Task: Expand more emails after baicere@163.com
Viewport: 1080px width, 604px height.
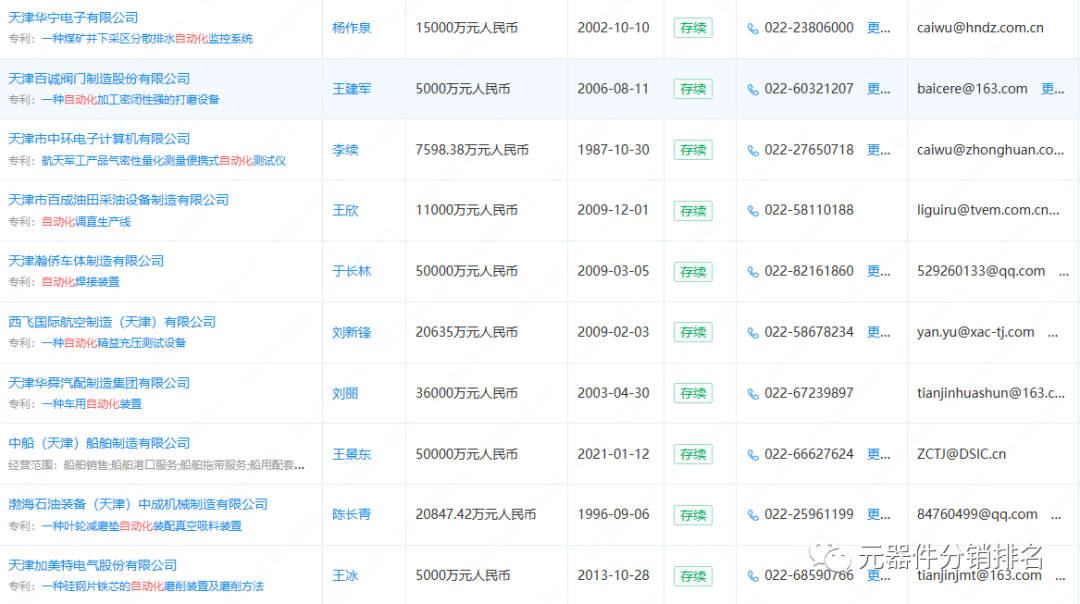Action: coord(1052,89)
